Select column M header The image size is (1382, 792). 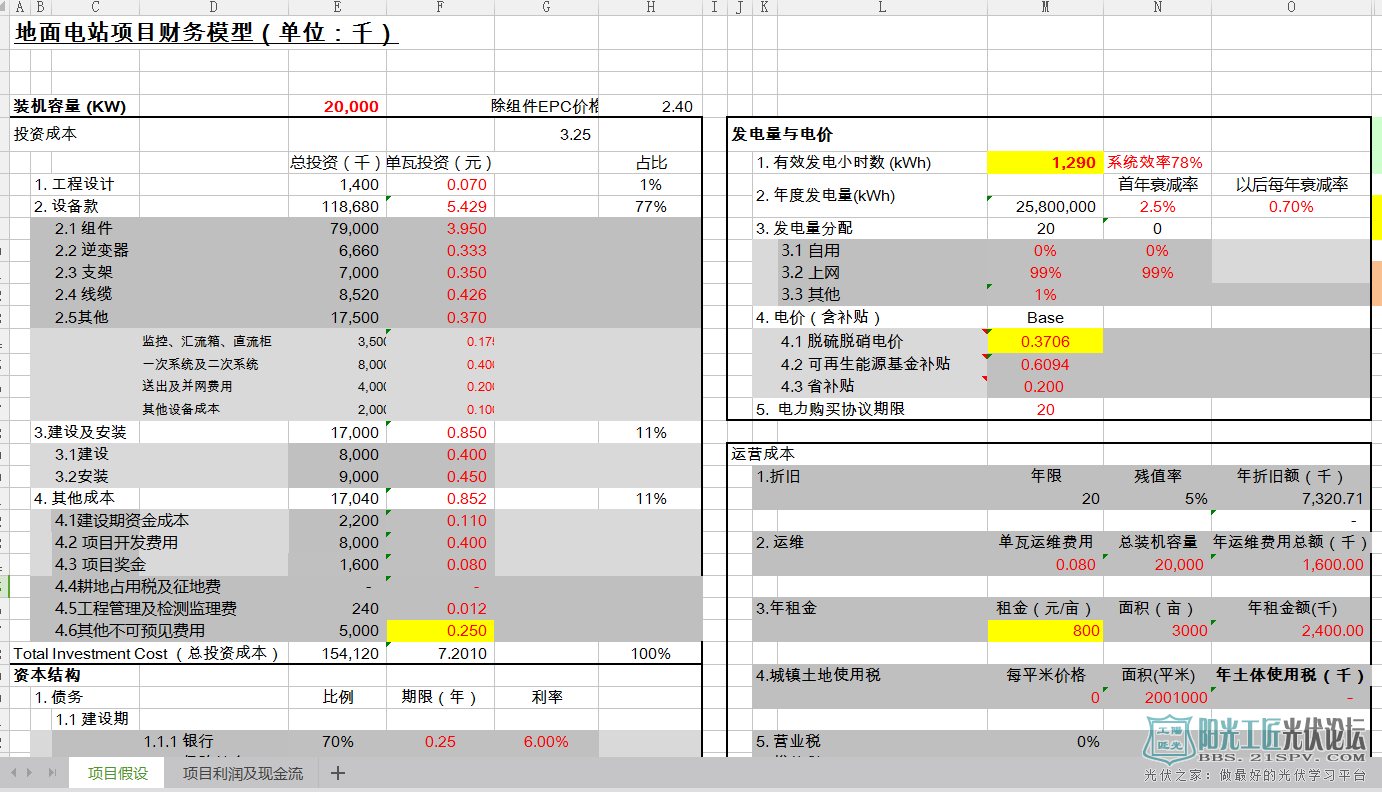1045,7
